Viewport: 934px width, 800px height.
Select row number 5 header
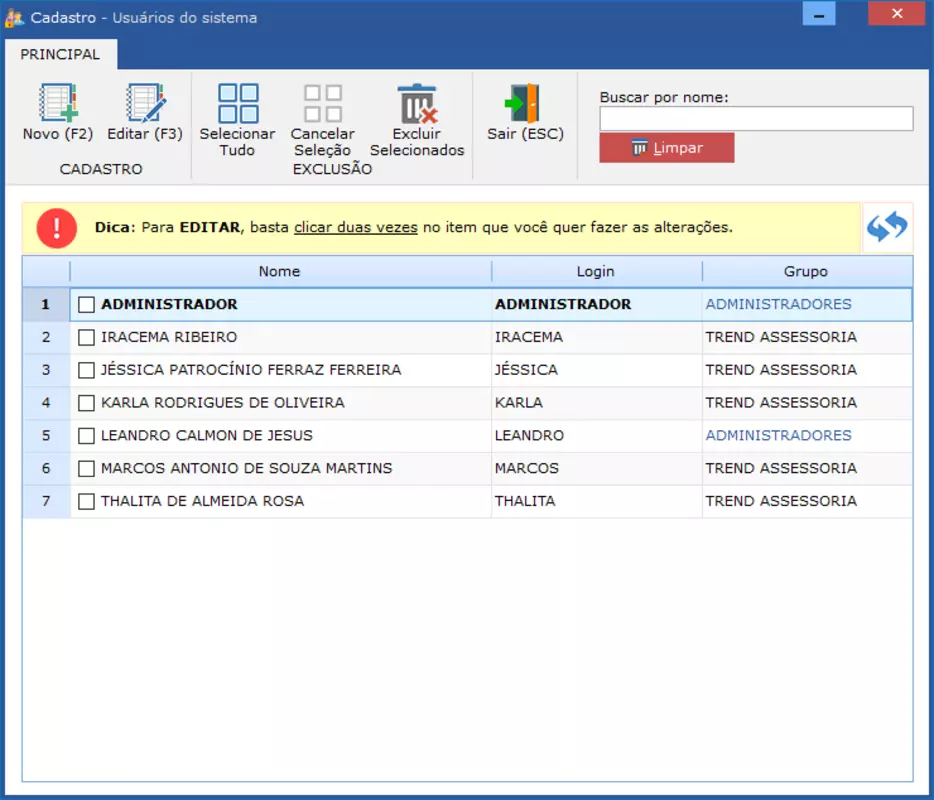click(46, 435)
